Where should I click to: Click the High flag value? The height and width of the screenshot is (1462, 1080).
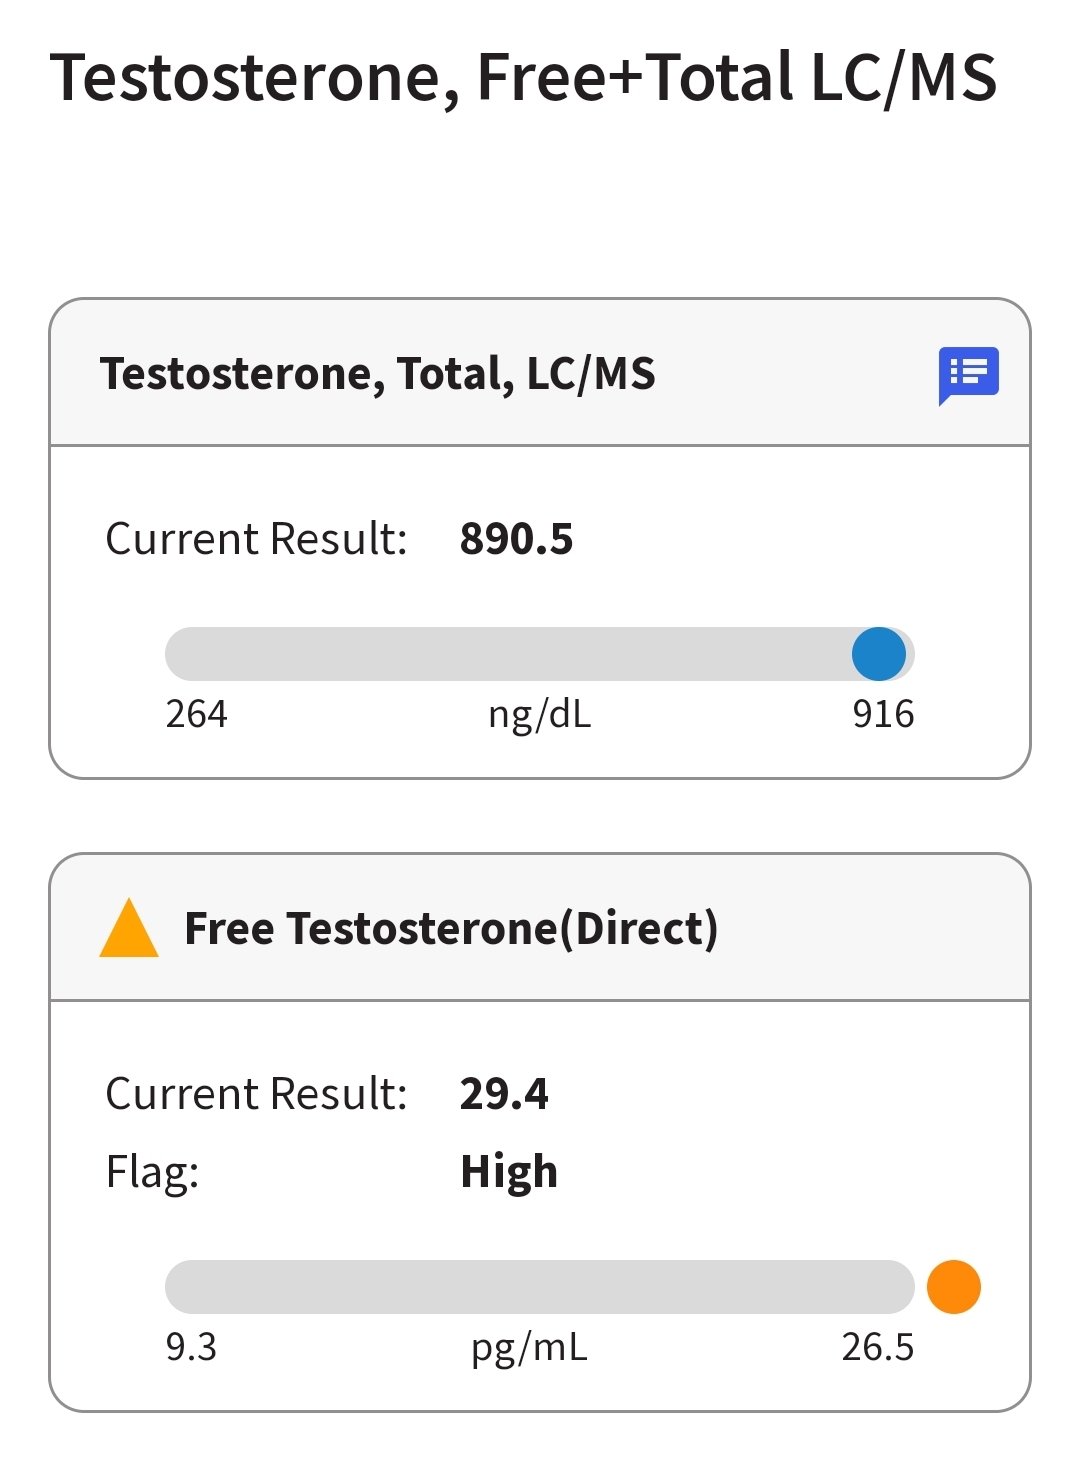pos(509,1172)
